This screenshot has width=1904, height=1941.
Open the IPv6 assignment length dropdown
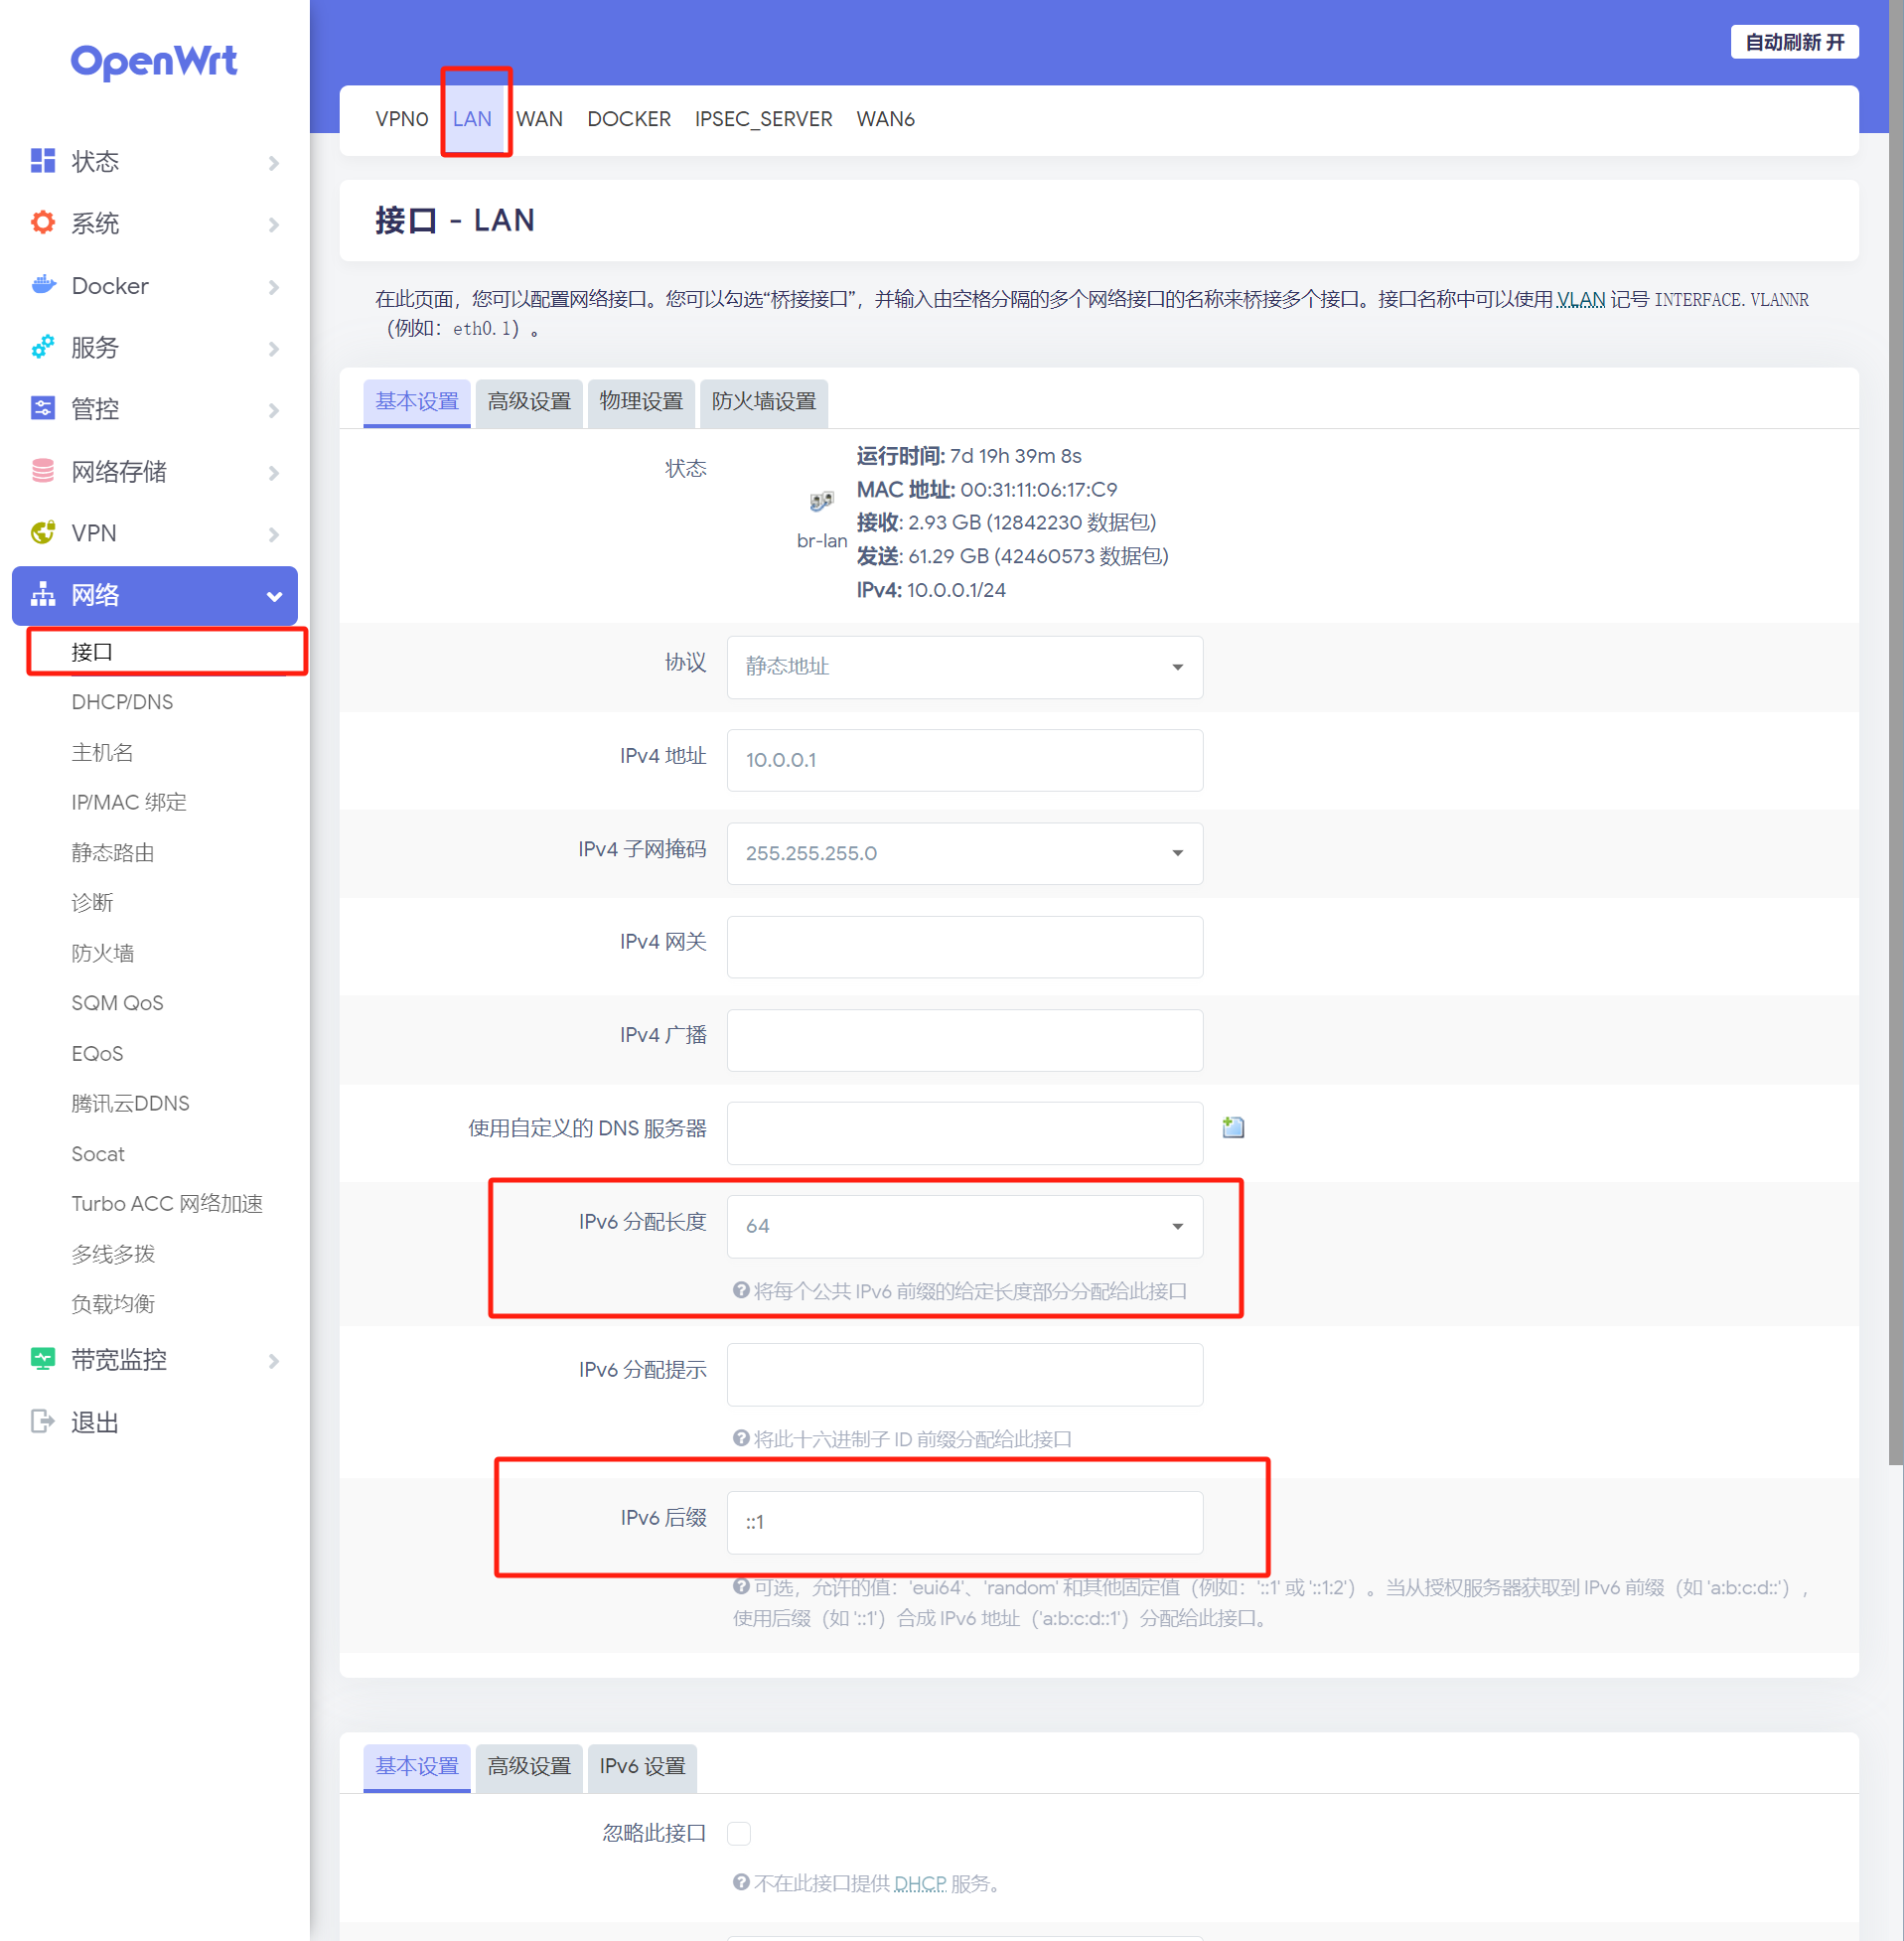pyautogui.click(x=964, y=1226)
